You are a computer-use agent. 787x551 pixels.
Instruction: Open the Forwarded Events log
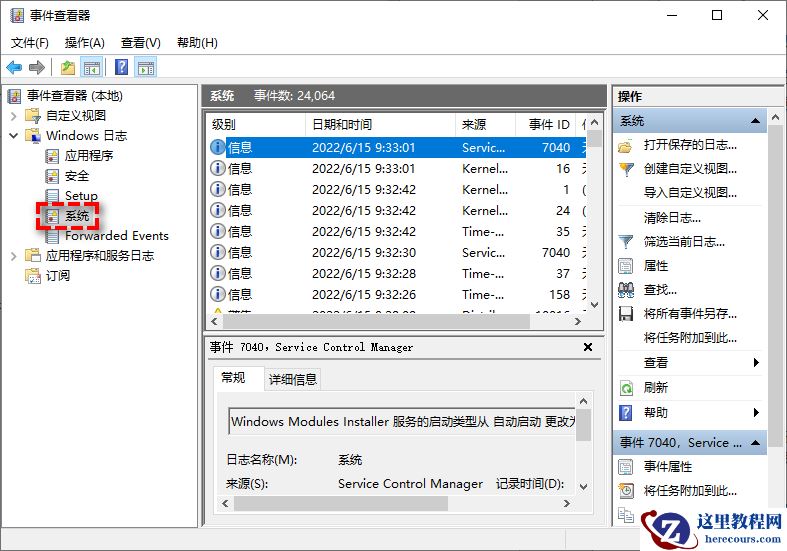point(116,235)
